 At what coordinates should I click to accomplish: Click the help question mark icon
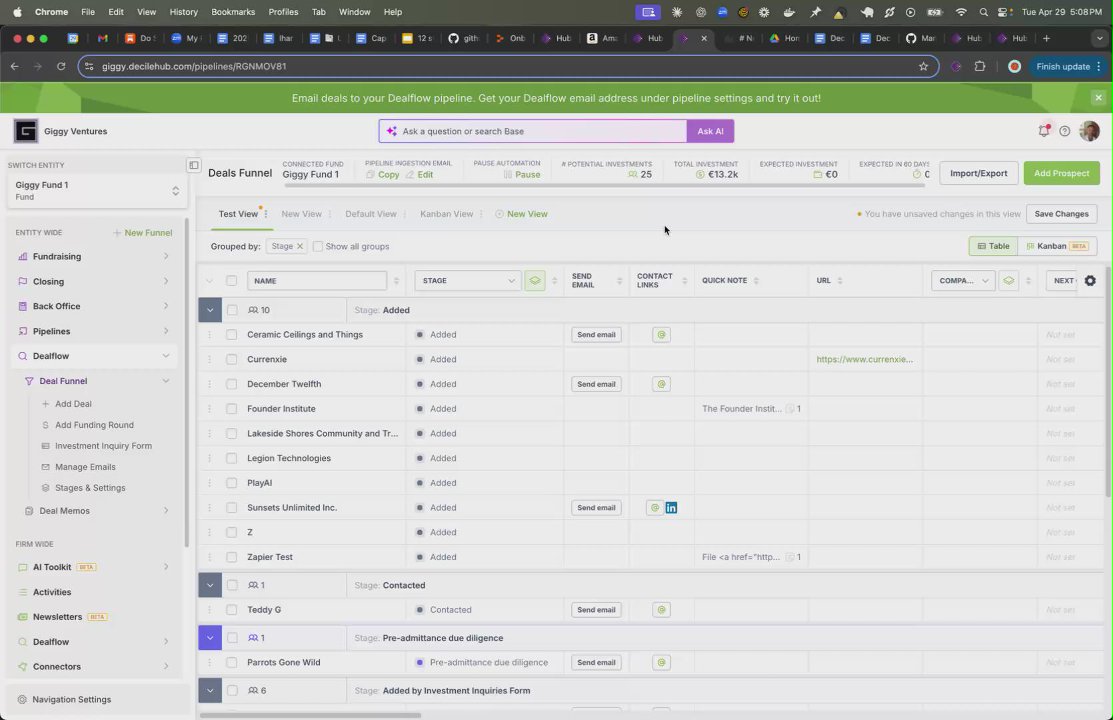tap(1065, 131)
